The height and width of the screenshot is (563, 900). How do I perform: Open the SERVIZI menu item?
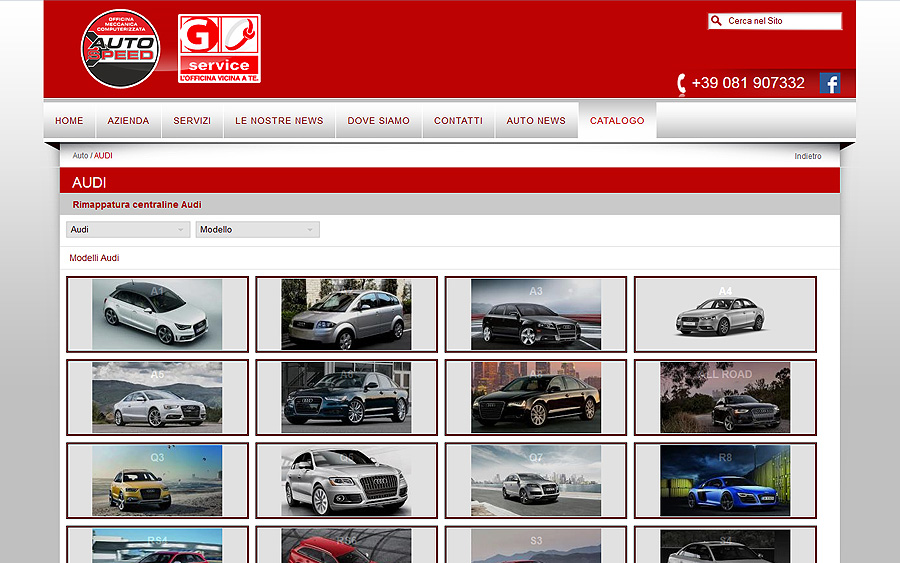192,121
